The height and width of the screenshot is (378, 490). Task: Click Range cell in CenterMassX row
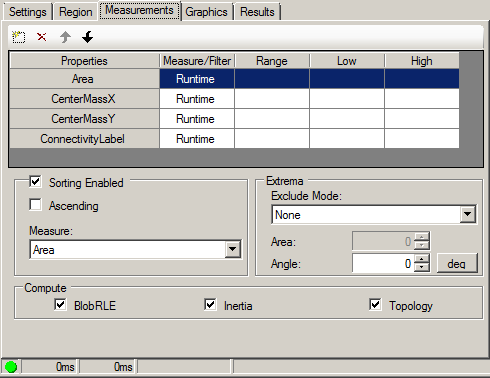click(272, 99)
